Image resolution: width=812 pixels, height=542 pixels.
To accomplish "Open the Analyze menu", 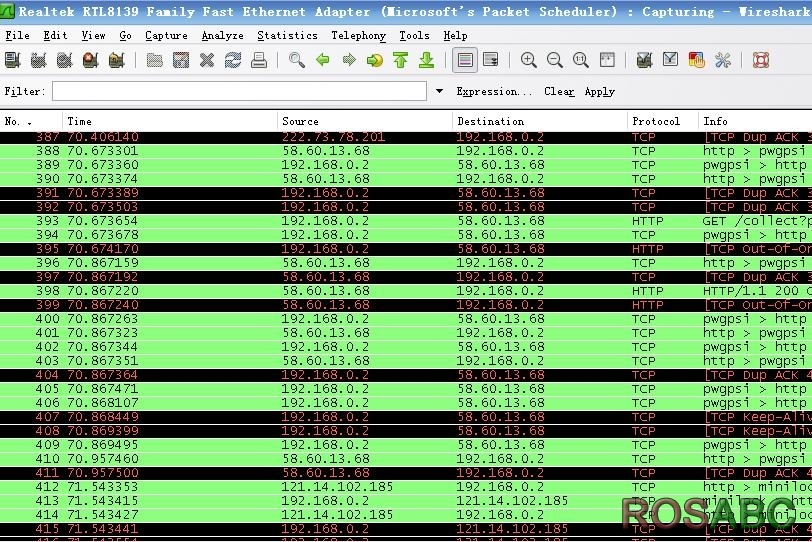I will [223, 35].
